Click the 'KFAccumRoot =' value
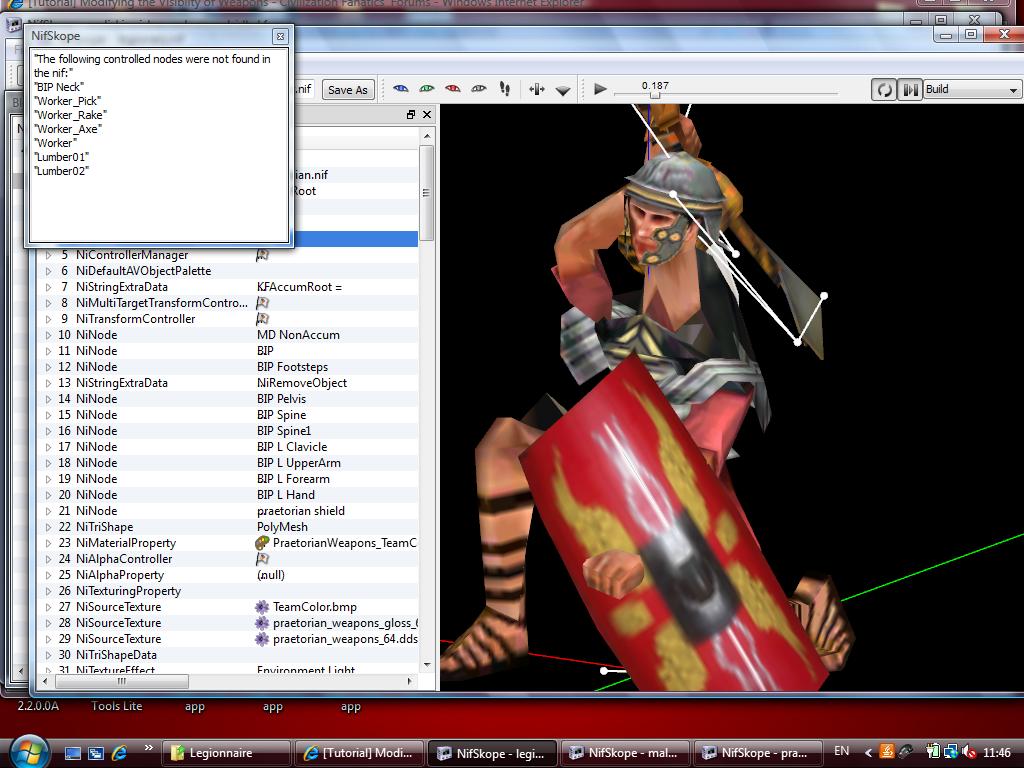Image resolution: width=1024 pixels, height=768 pixels. click(x=299, y=287)
